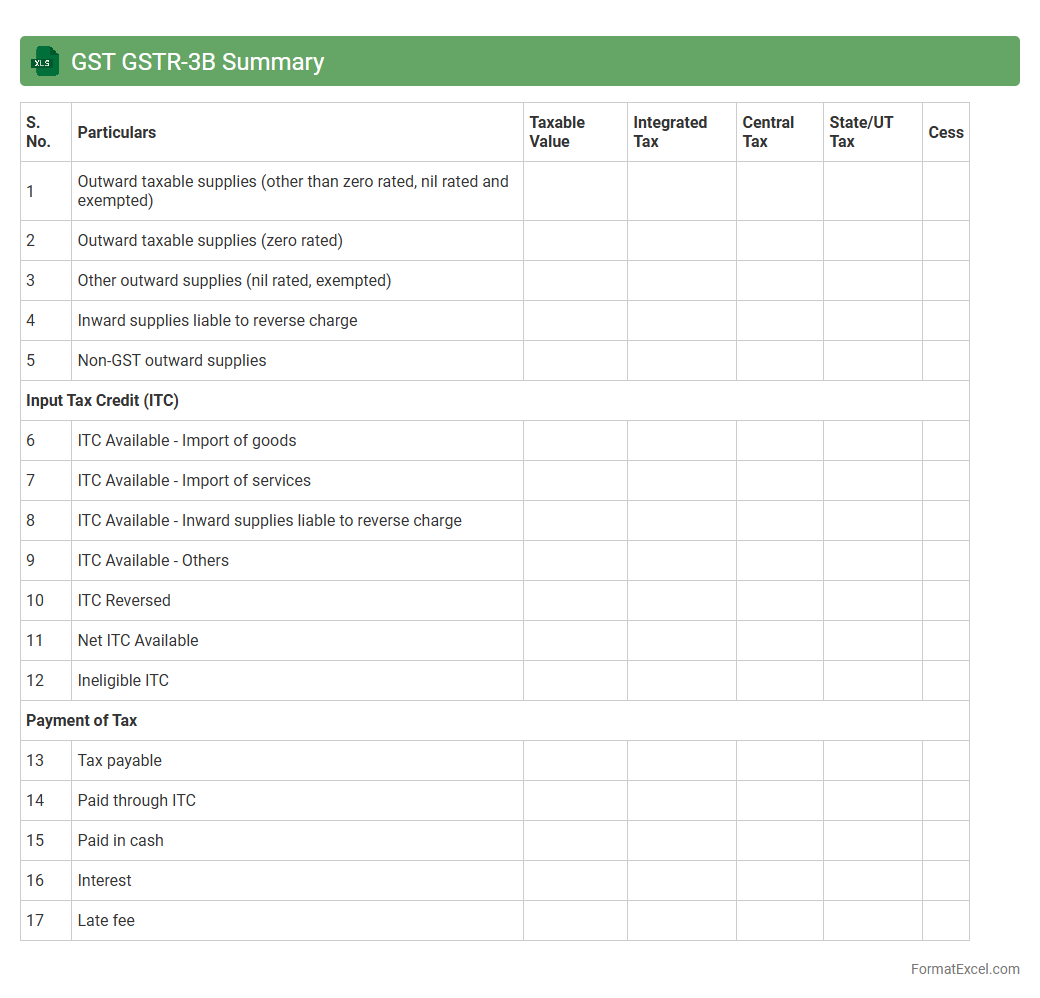
Task: Select the Cess column header
Action: tap(945, 132)
